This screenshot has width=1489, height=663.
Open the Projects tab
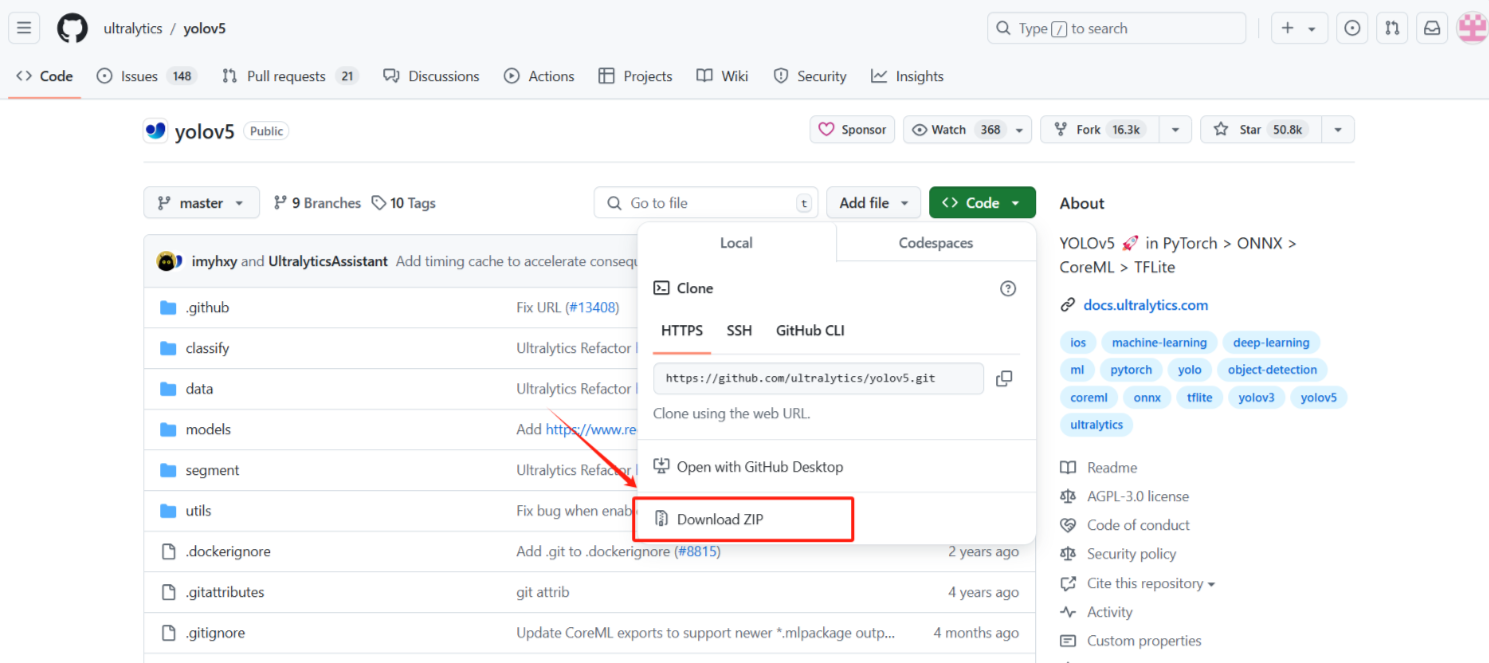[x=635, y=76]
